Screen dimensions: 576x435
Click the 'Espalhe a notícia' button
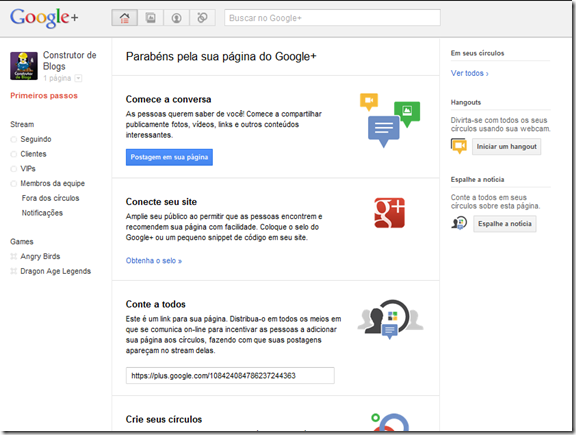[505, 224]
